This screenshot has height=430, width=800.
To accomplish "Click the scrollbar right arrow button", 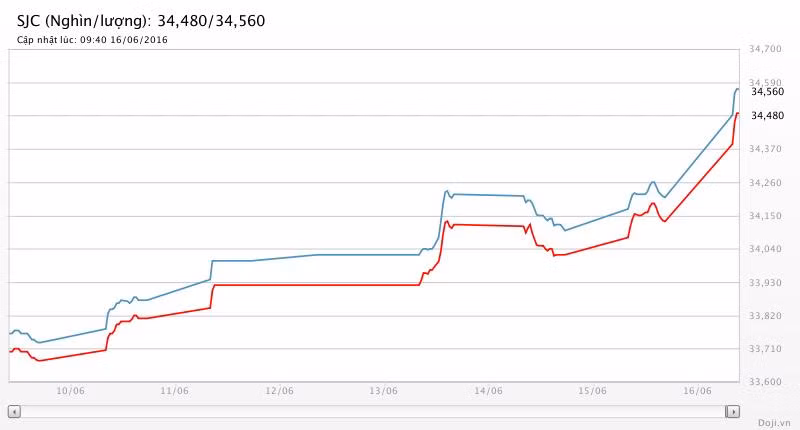I will tap(733, 411).
